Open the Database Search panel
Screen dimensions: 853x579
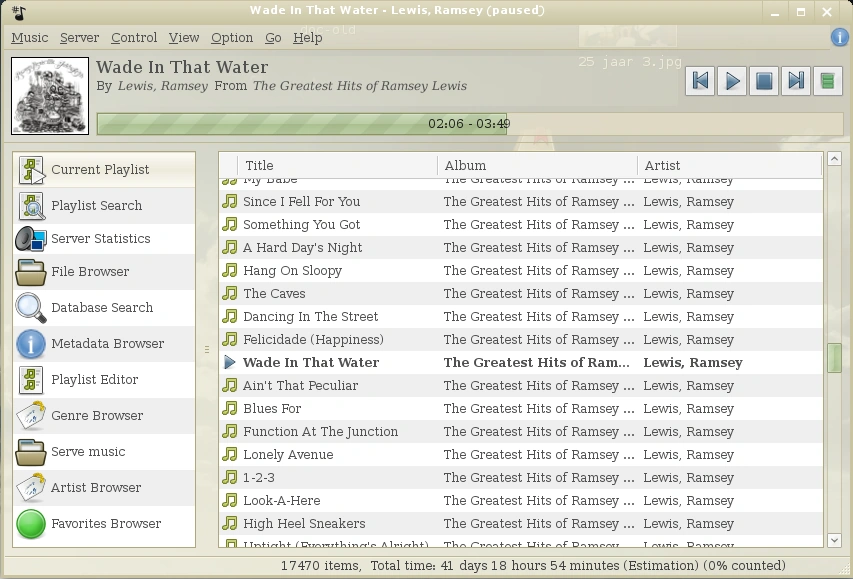pyautogui.click(x=101, y=308)
